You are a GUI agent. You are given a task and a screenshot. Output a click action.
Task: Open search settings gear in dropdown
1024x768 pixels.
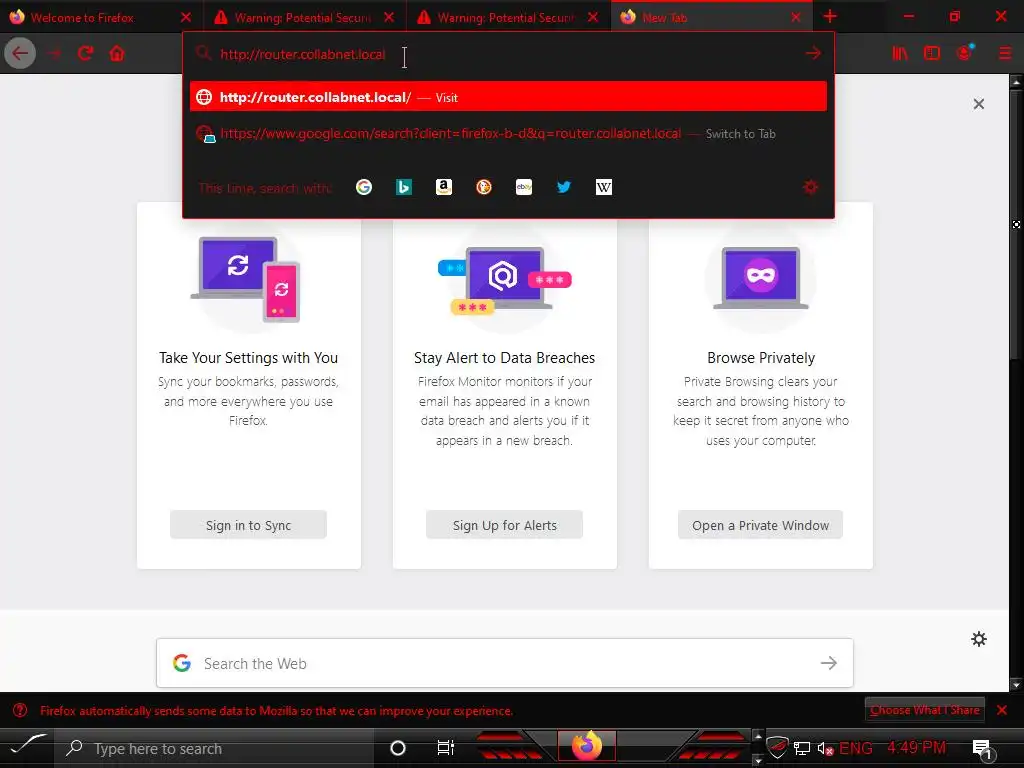tap(810, 187)
